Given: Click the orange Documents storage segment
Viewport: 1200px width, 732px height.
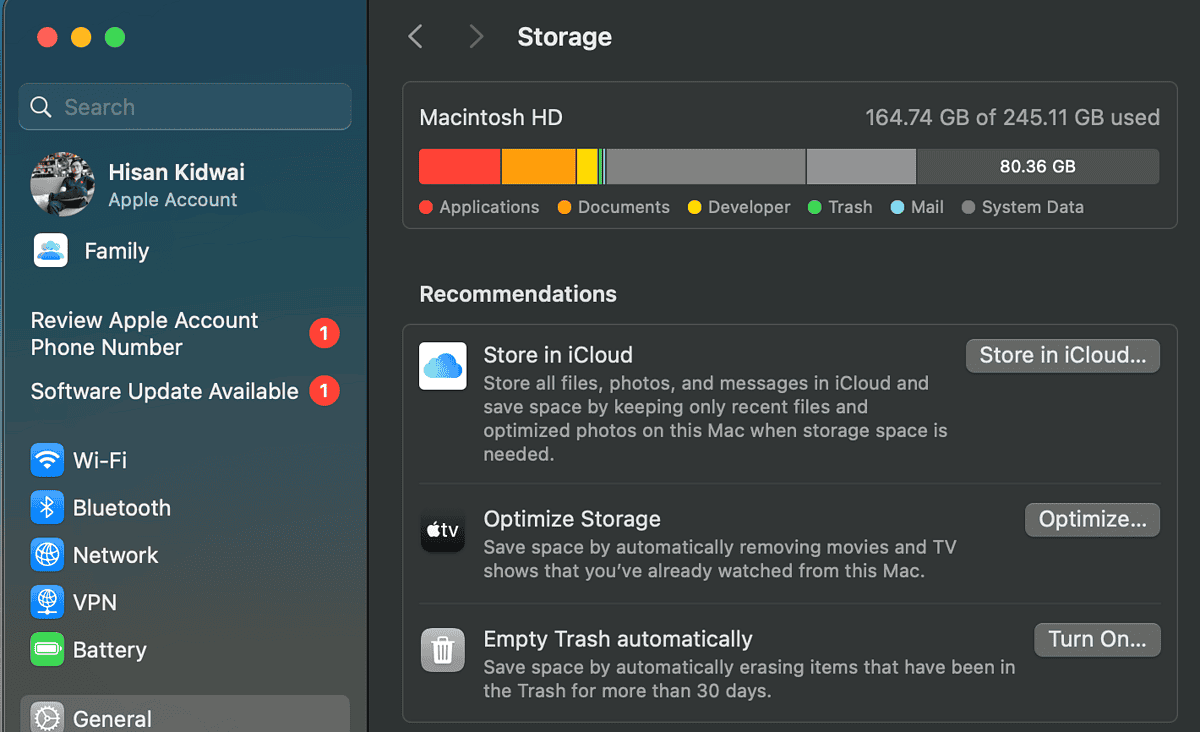Looking at the screenshot, I should pyautogui.click(x=538, y=166).
